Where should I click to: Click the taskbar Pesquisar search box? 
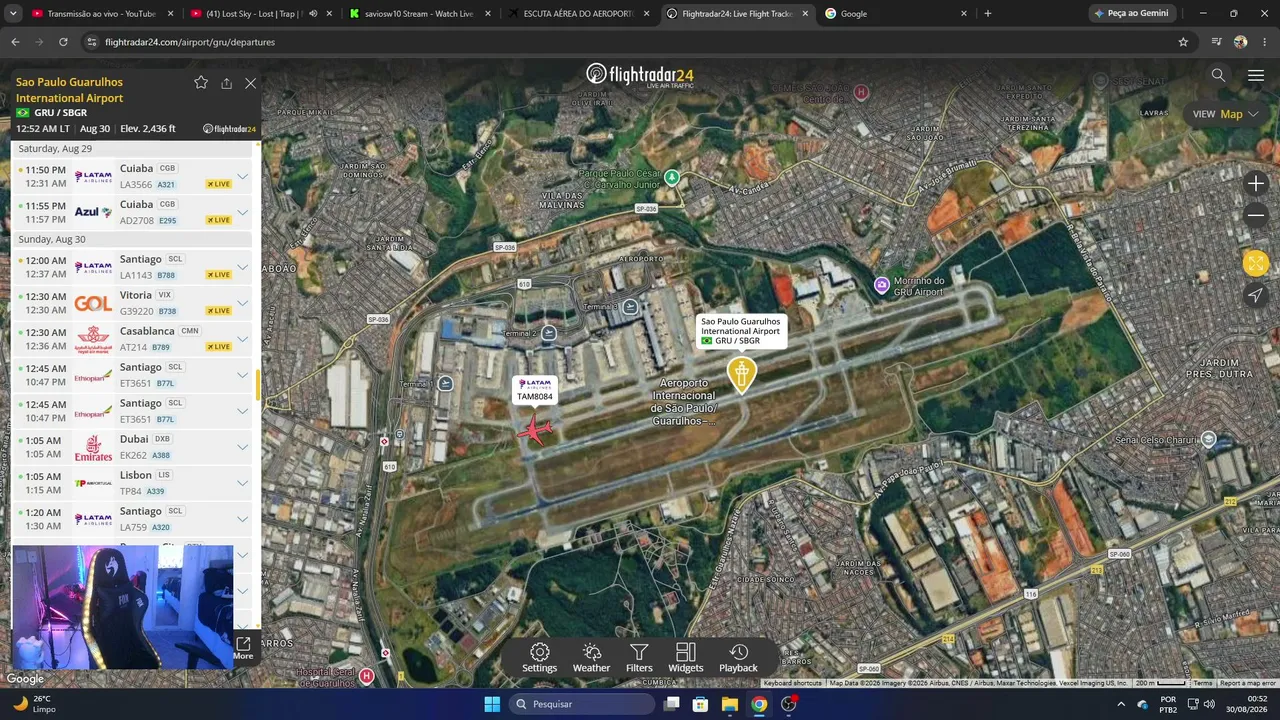[x=583, y=704]
